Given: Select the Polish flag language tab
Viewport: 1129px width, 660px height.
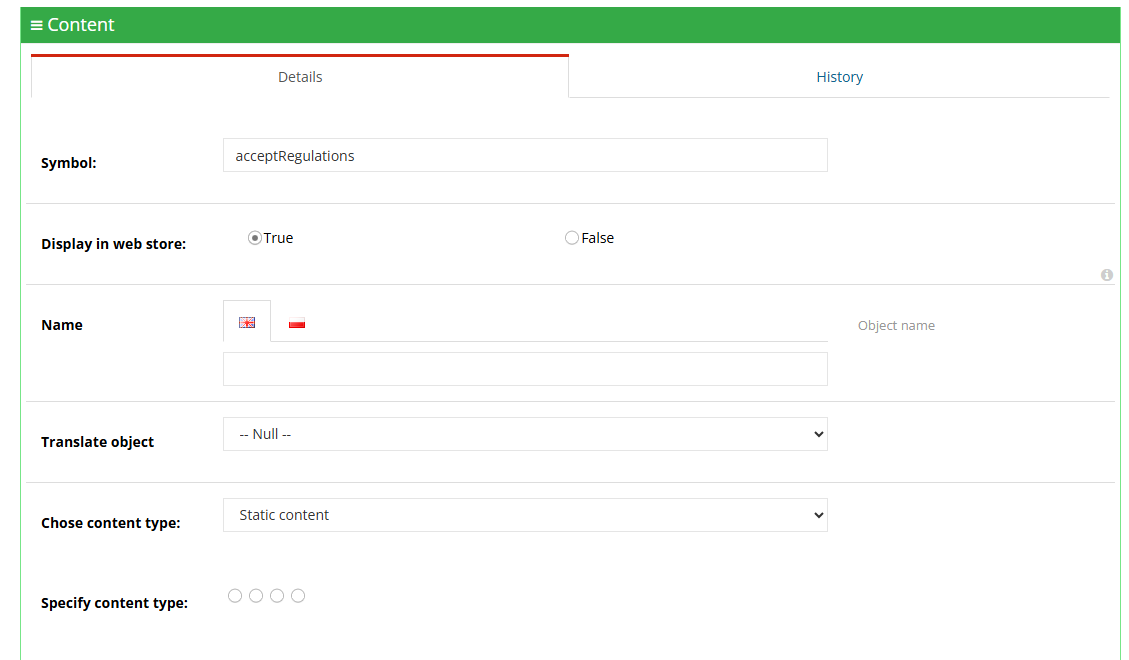Looking at the screenshot, I should (x=297, y=323).
